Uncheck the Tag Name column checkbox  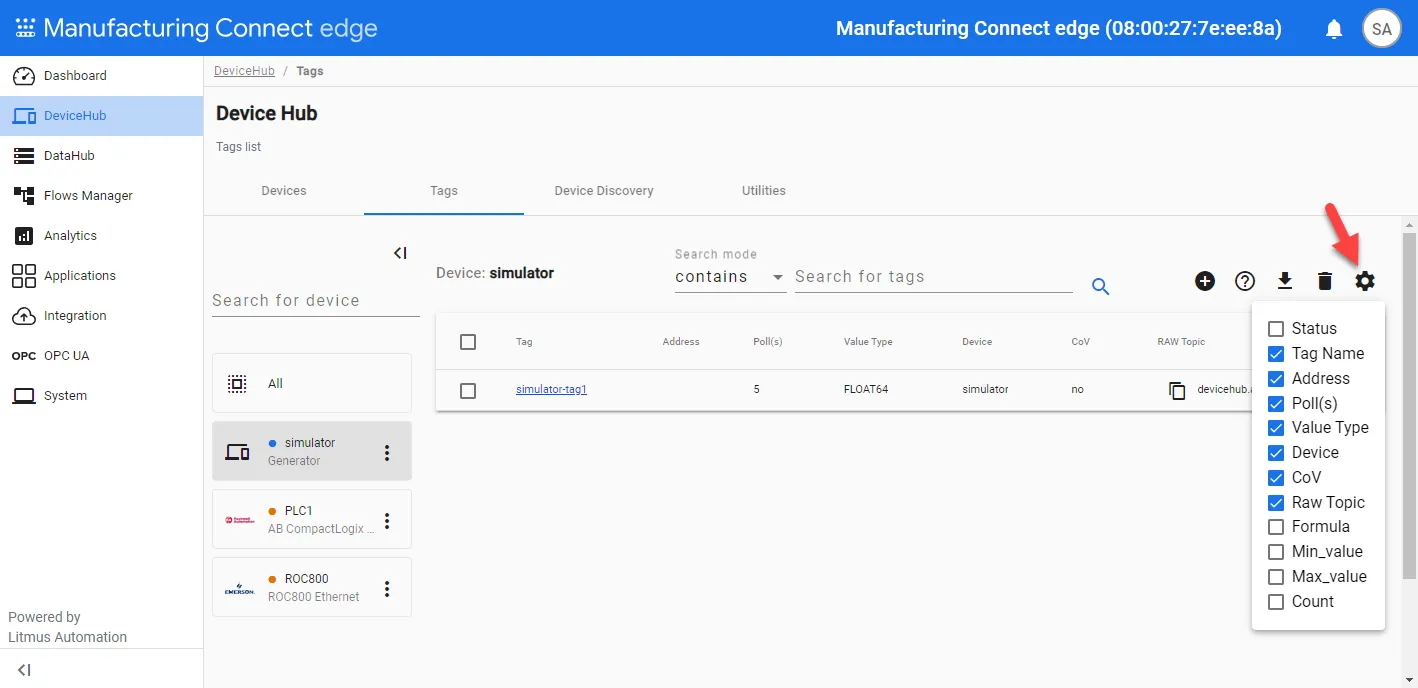click(1276, 354)
